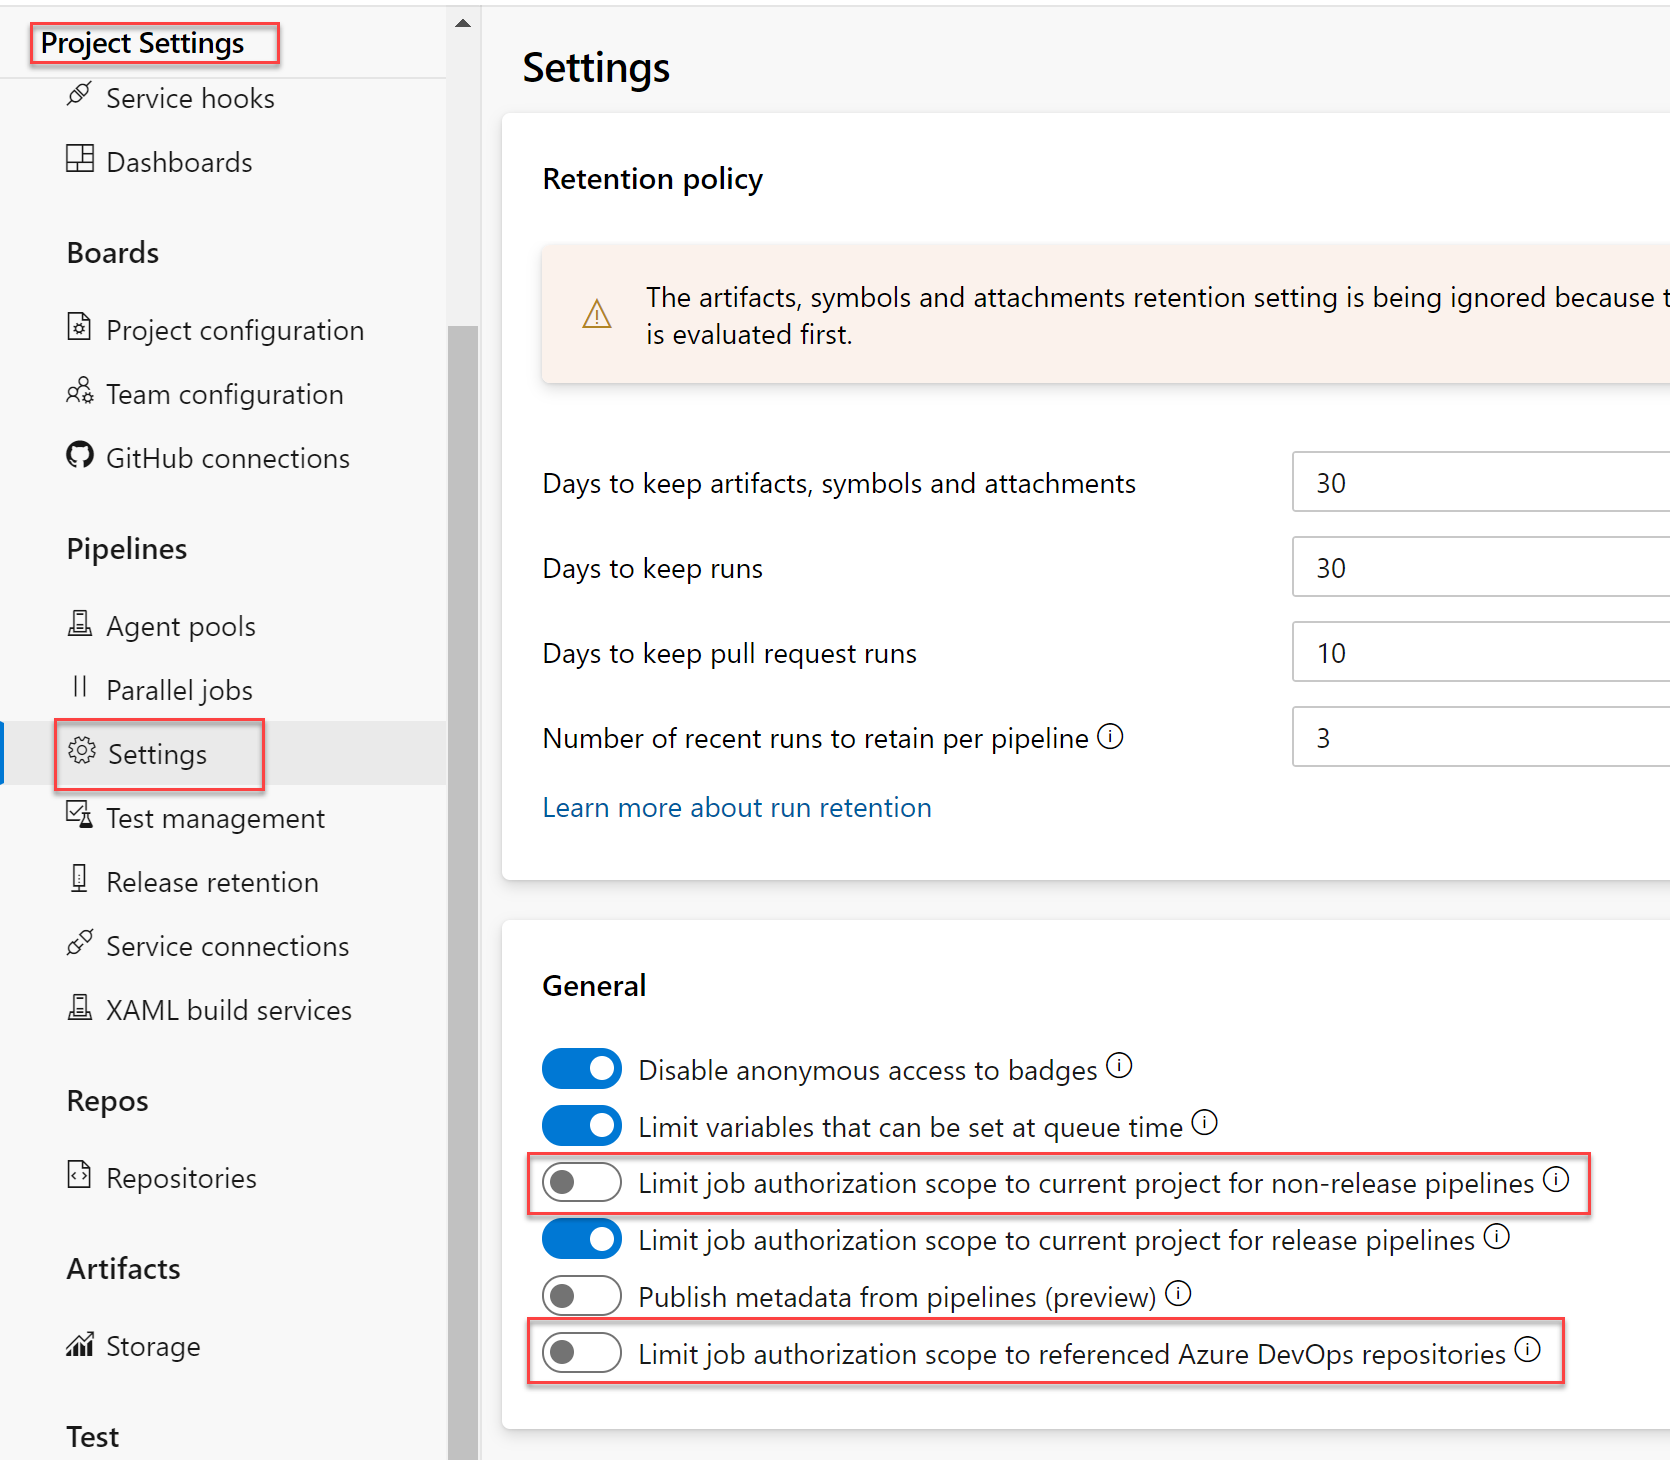The image size is (1670, 1460).
Task: Click the info icon beside recent runs setting
Action: click(x=1110, y=736)
